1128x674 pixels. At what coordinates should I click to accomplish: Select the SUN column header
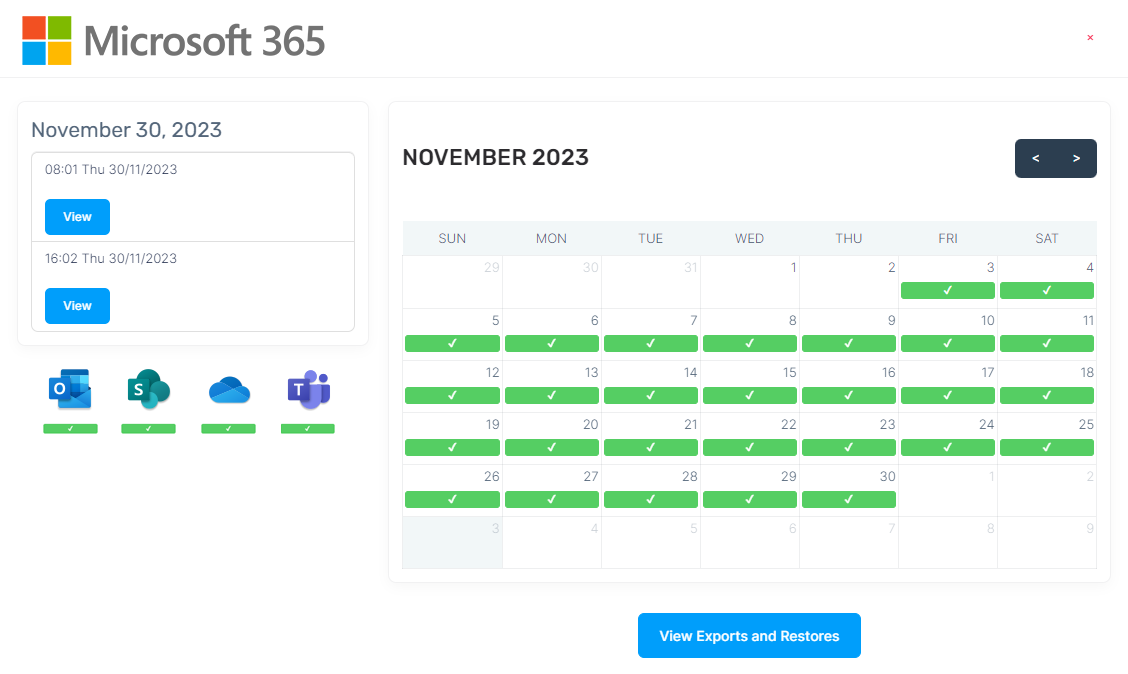click(x=452, y=238)
